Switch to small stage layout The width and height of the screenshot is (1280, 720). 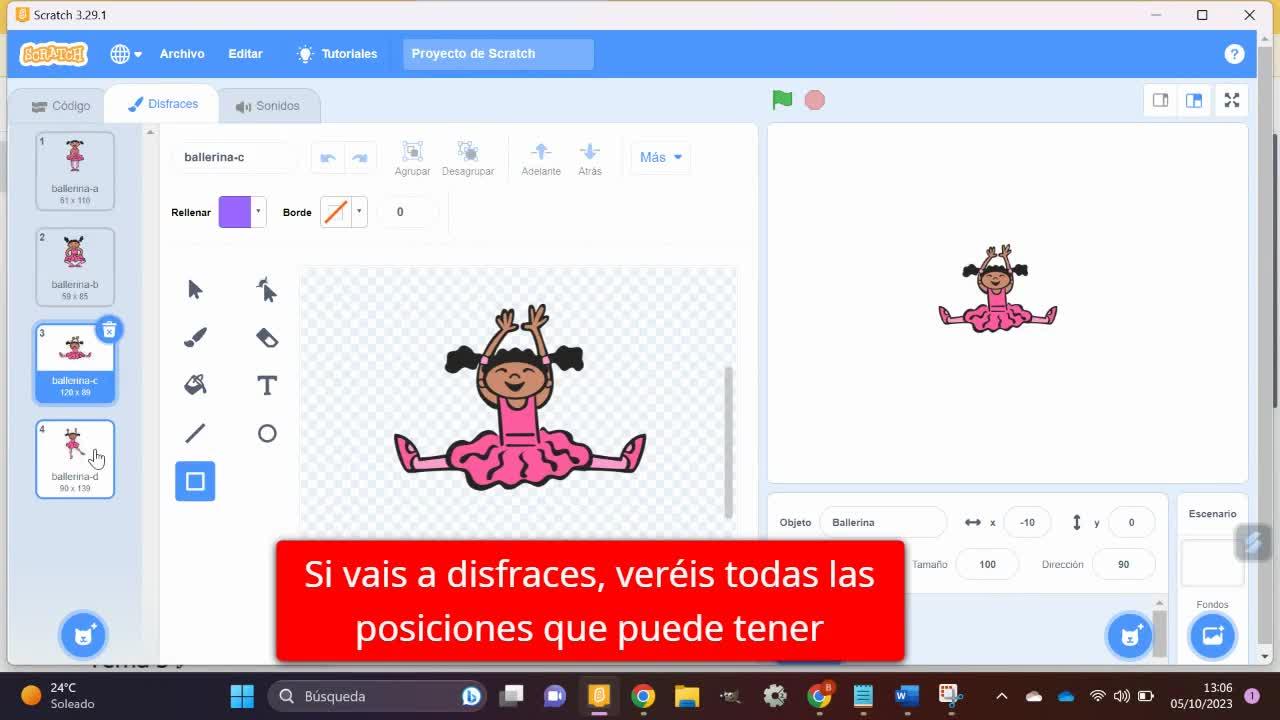1160,100
